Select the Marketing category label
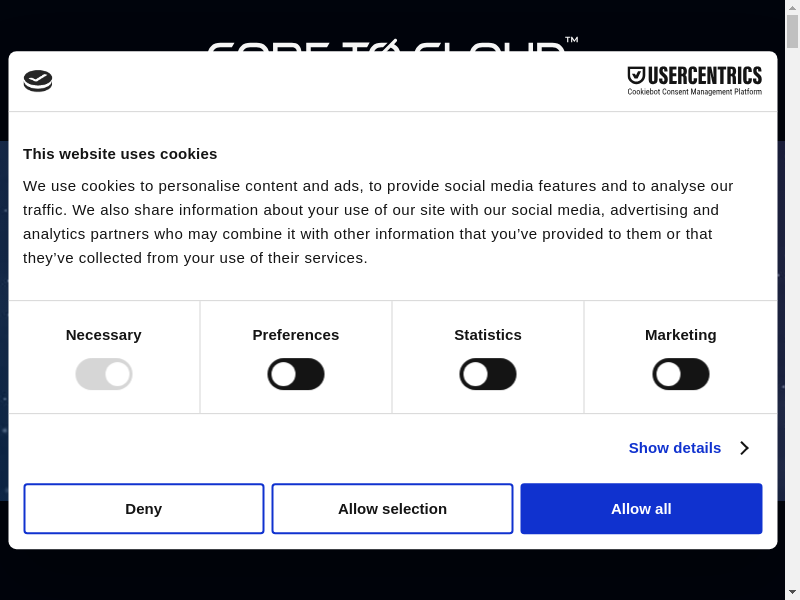Viewport: 800px width, 600px height. tap(681, 335)
